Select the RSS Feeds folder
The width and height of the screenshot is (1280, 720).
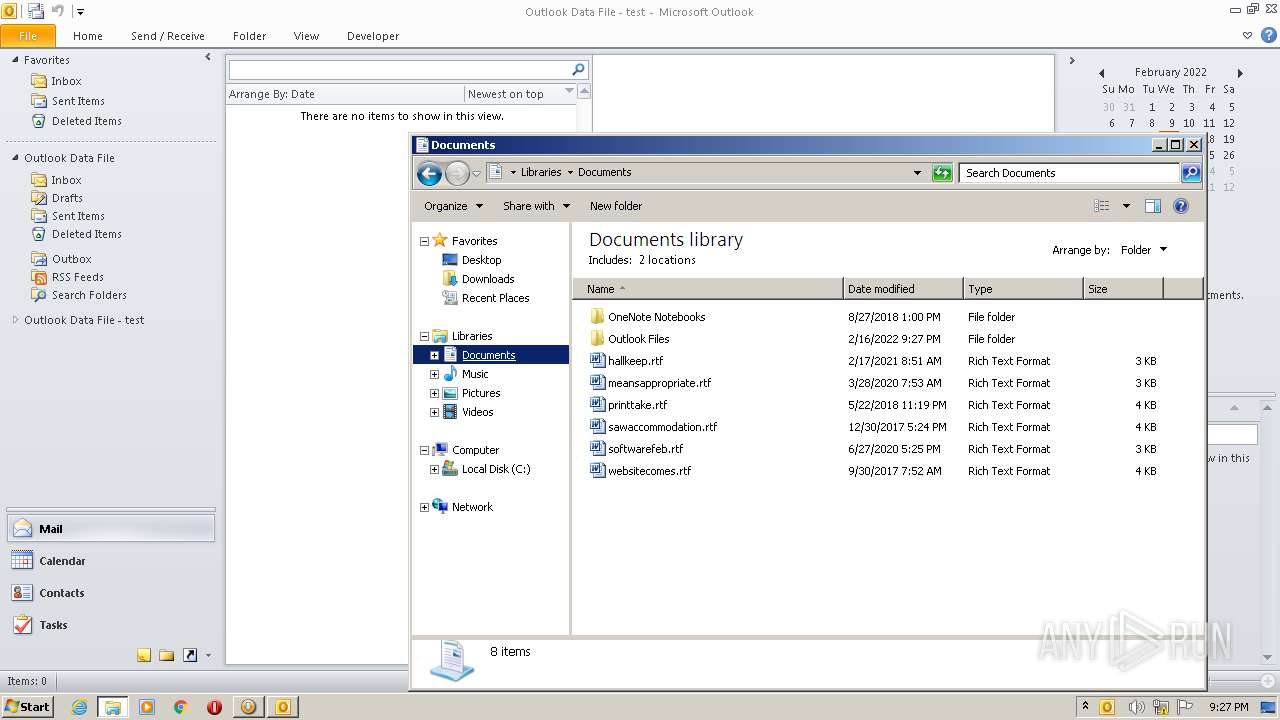67,277
